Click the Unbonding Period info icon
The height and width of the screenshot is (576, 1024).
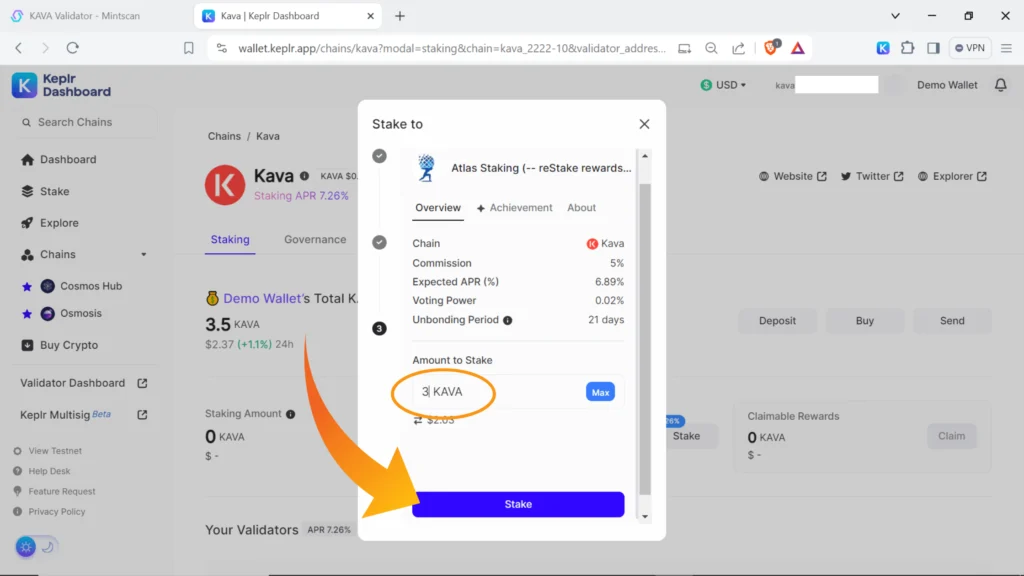coord(507,320)
